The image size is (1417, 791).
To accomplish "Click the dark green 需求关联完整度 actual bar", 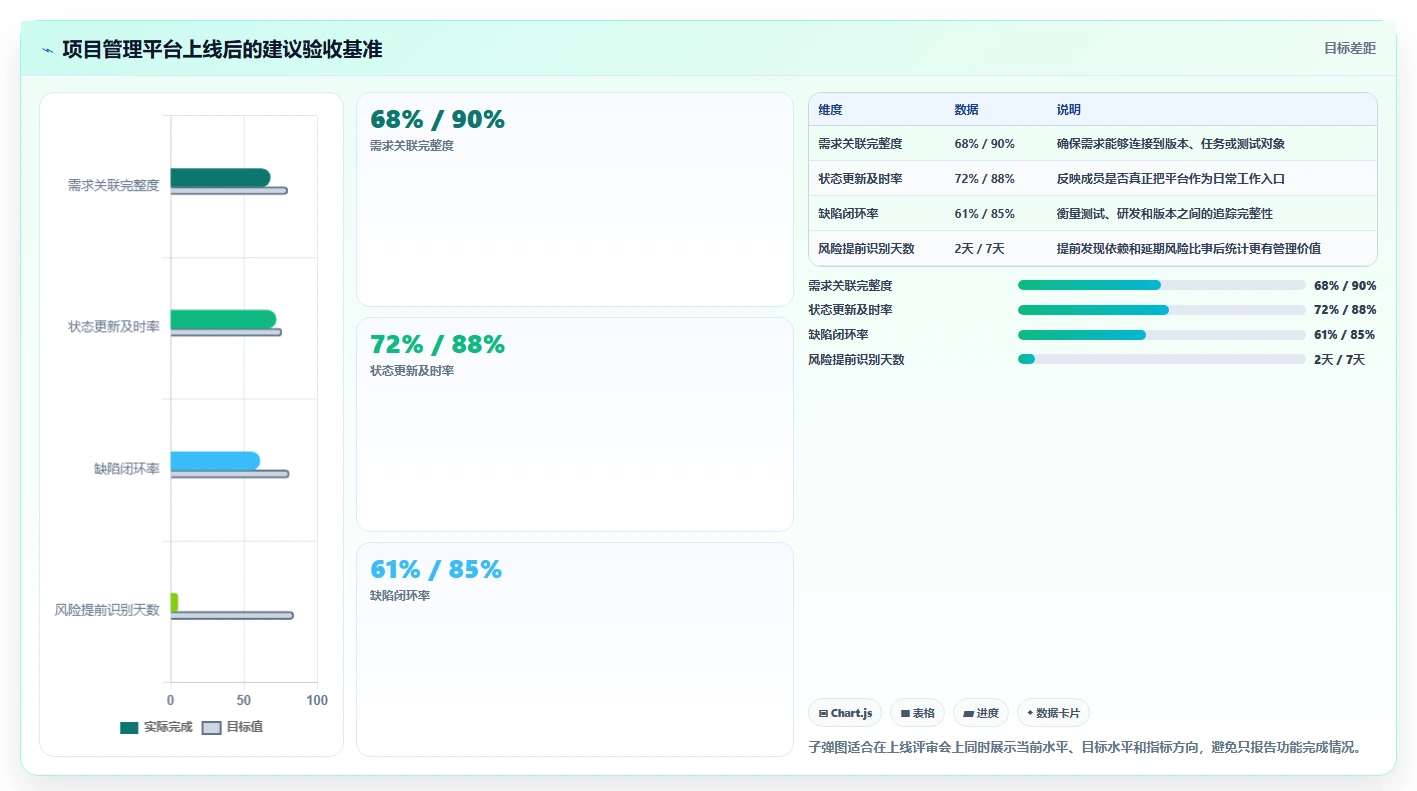I will click(x=220, y=177).
